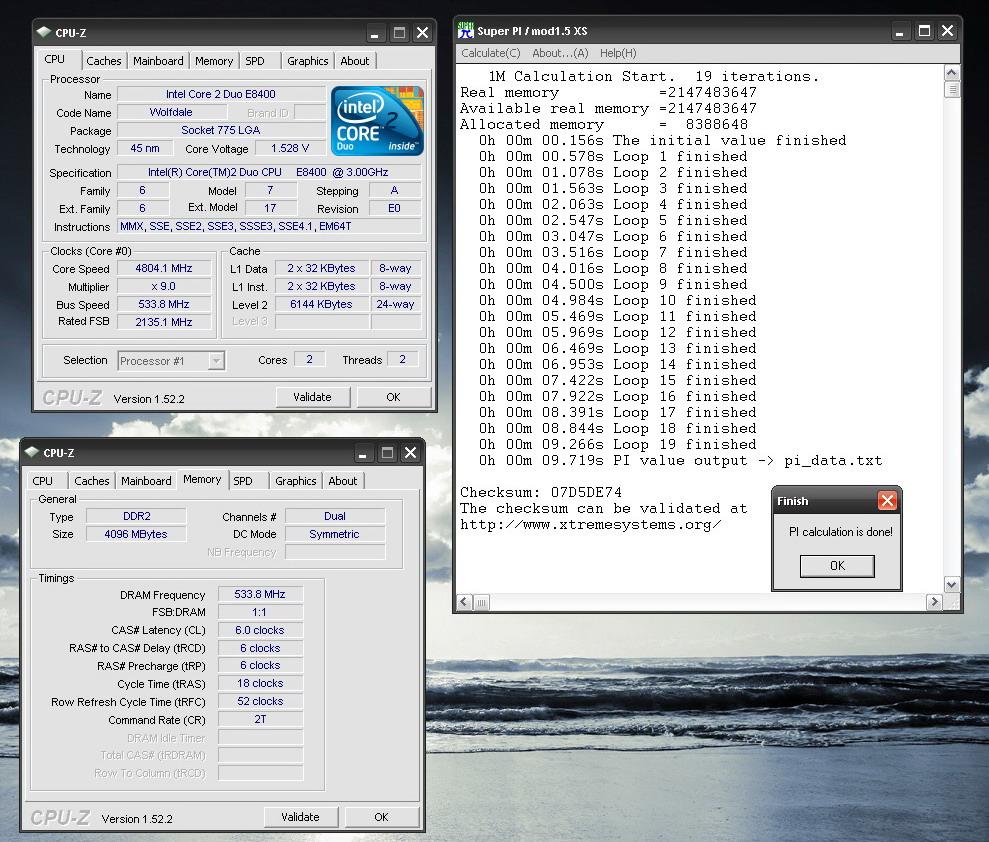Switch to Graphics tab in top CPU-Z window
Screen dimensions: 989x842
coord(307,61)
